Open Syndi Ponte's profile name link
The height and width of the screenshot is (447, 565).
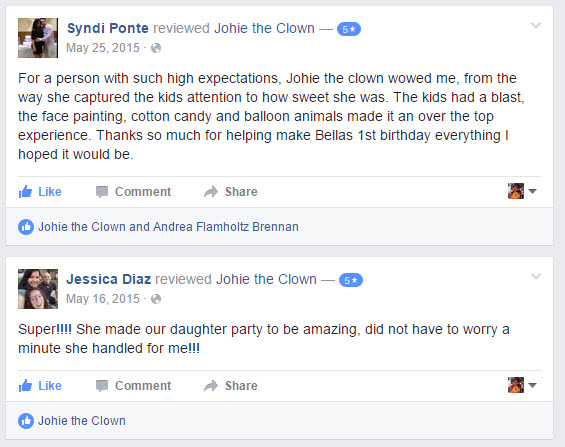pos(108,28)
